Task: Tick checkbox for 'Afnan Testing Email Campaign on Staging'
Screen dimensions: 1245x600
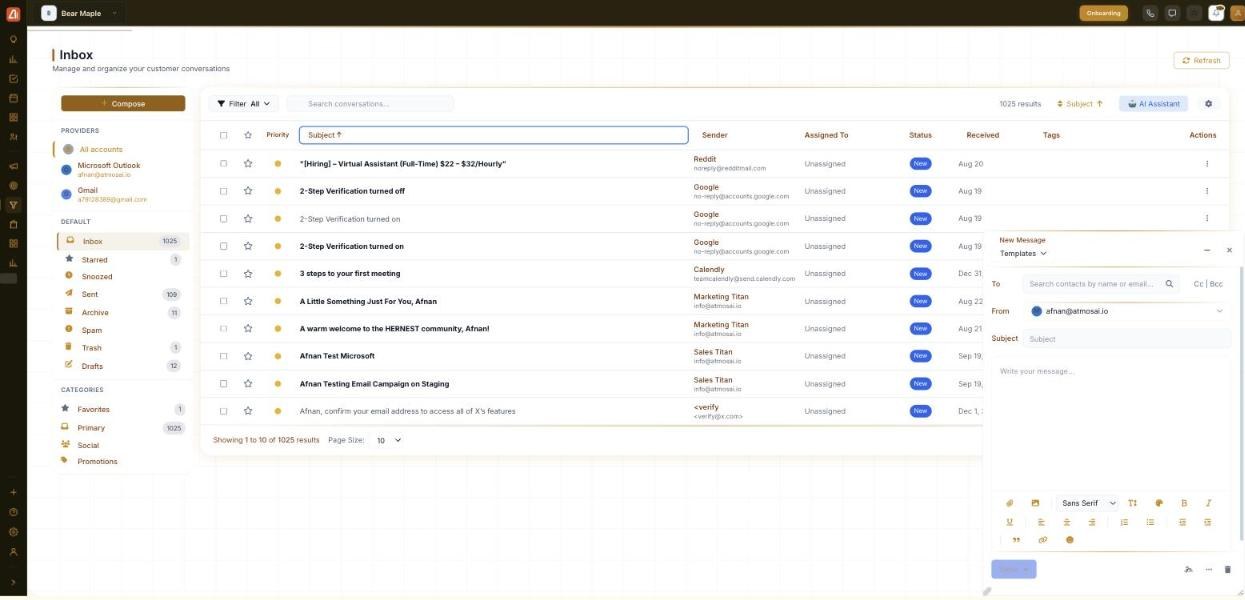Action: pos(223,383)
